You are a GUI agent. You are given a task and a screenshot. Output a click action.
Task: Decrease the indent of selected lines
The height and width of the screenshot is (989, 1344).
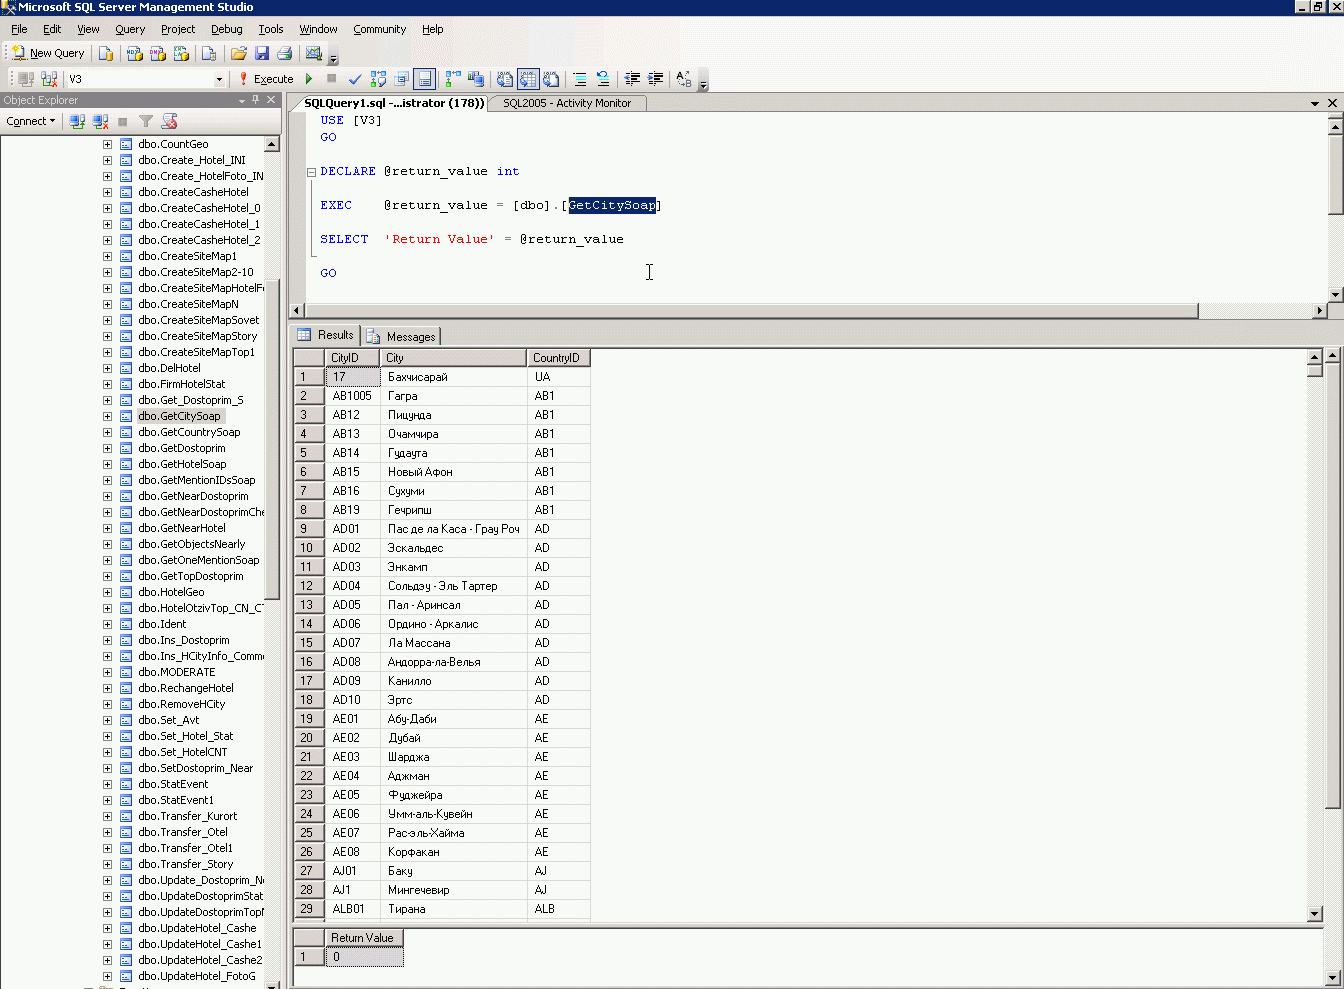tap(632, 79)
